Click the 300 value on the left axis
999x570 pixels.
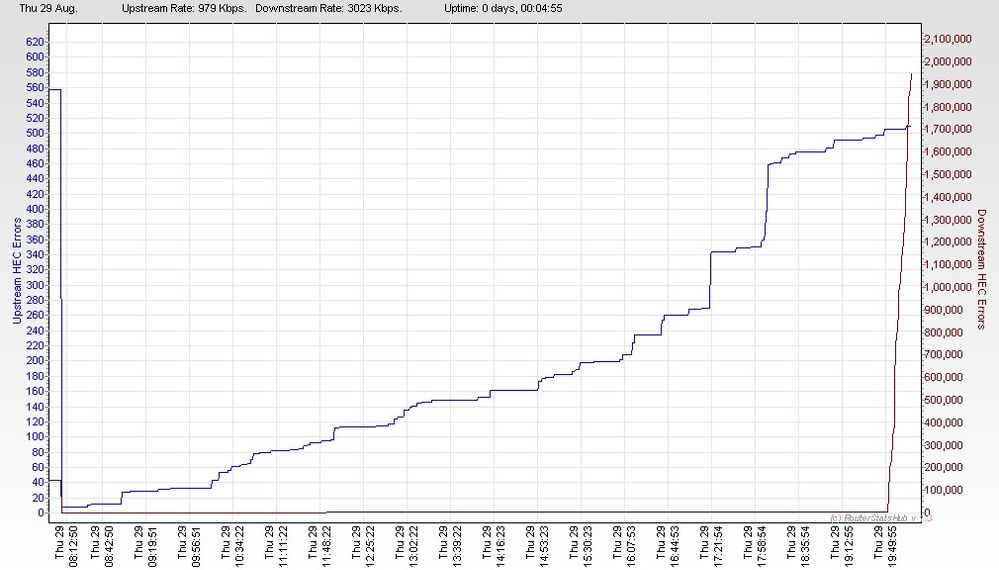pyautogui.click(x=35, y=285)
